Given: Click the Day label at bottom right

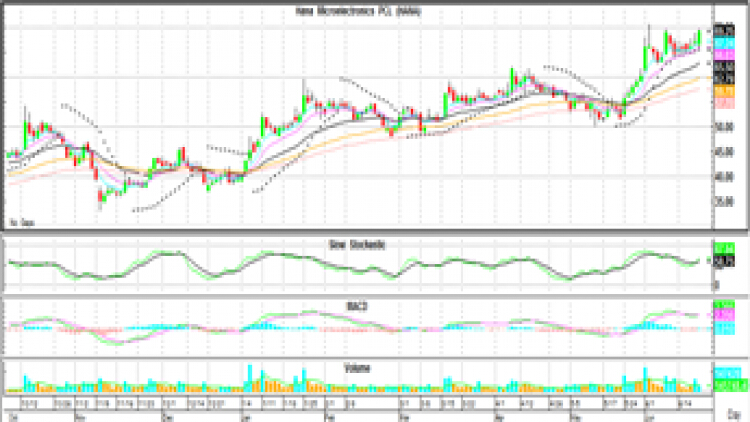Looking at the screenshot, I should 733,414.
